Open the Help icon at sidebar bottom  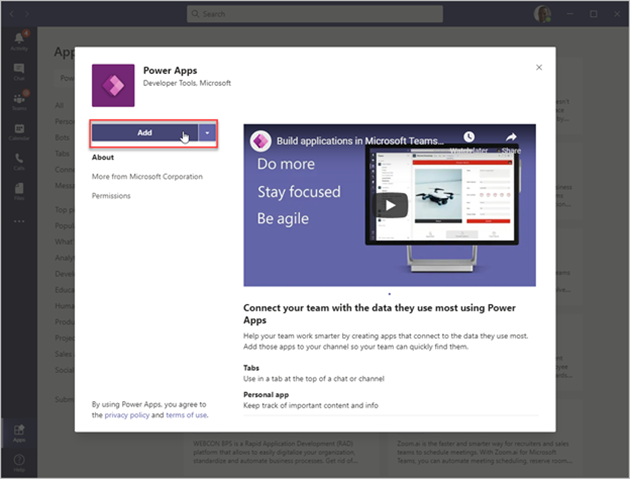point(19,461)
